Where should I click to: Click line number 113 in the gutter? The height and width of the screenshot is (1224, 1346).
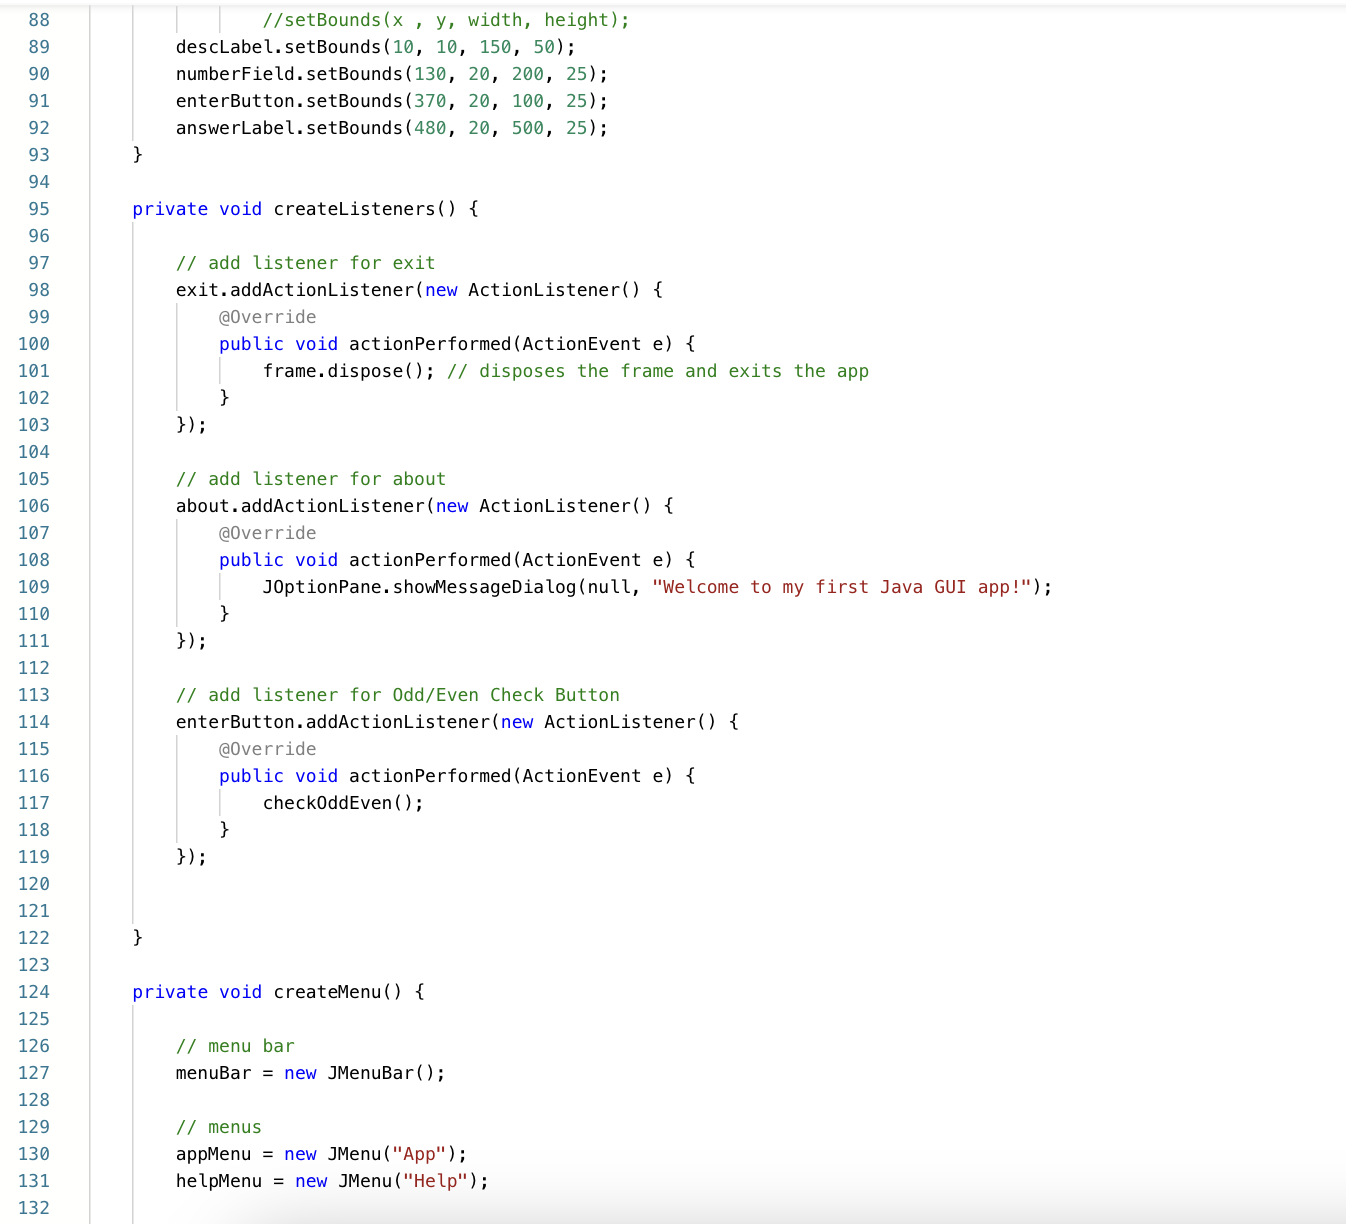(33, 694)
